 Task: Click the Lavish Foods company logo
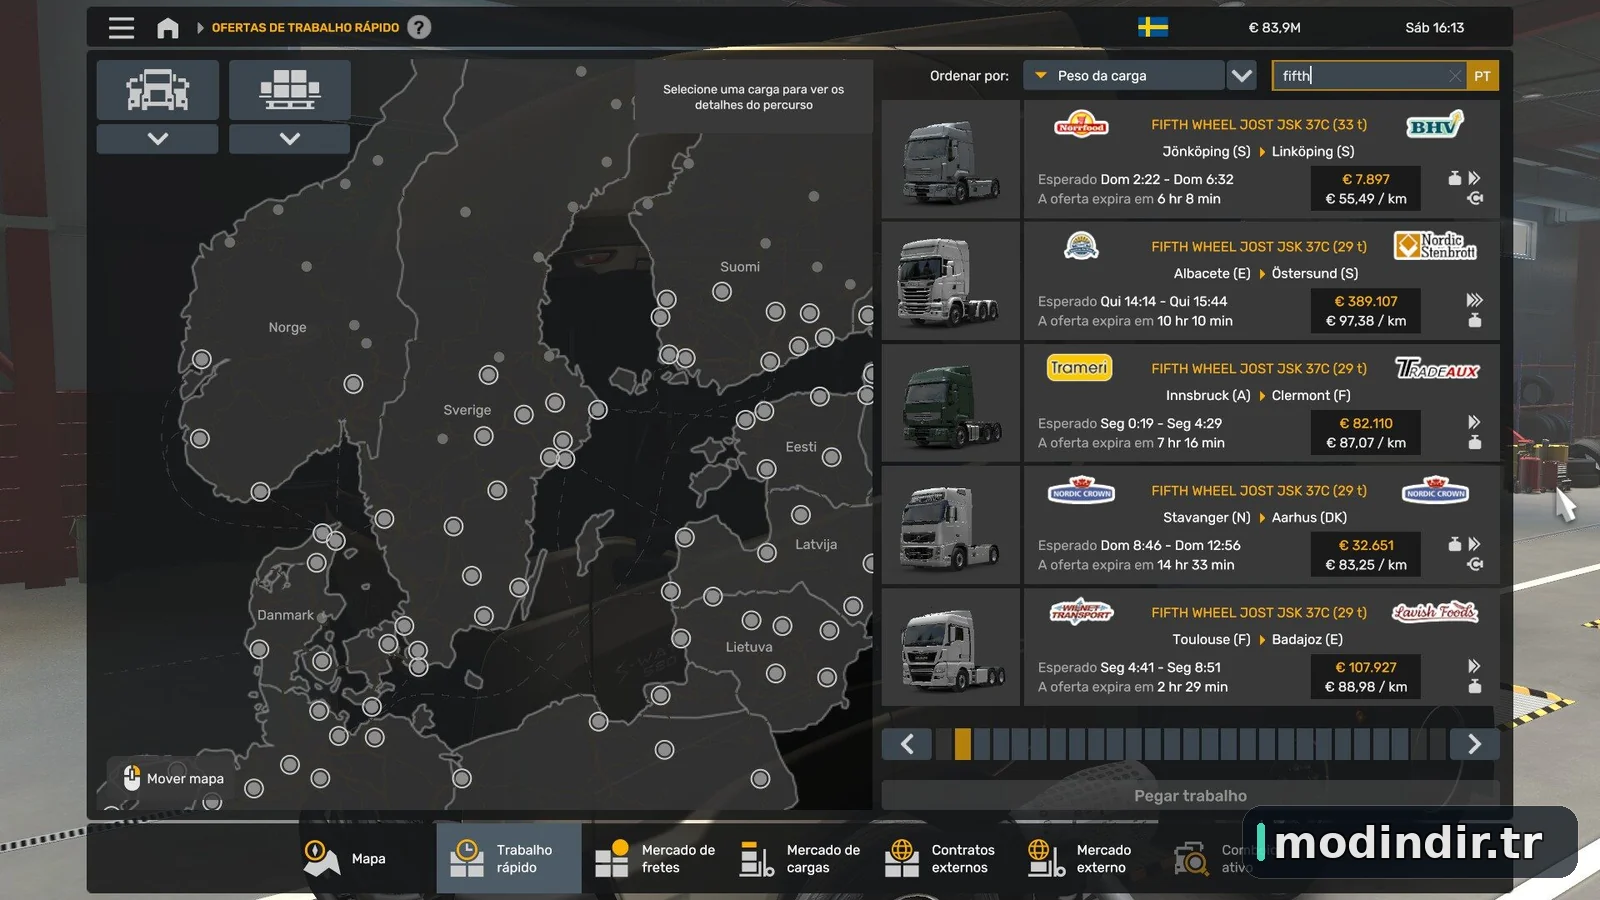1435,612
